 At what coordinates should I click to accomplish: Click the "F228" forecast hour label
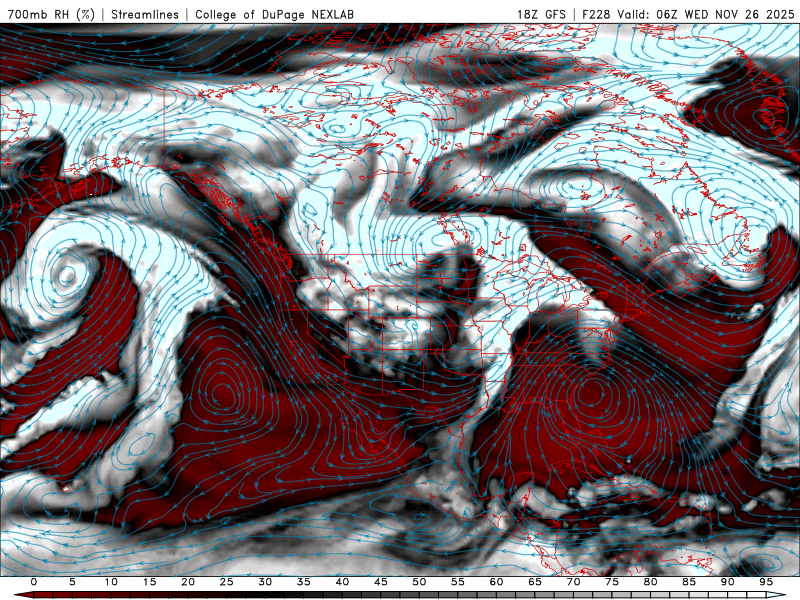coord(596,14)
